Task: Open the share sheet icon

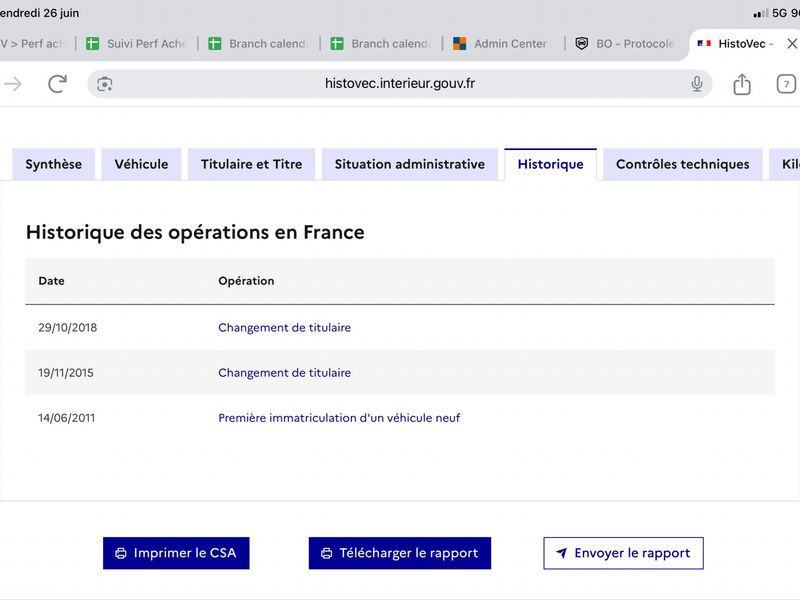Action: pyautogui.click(x=742, y=84)
